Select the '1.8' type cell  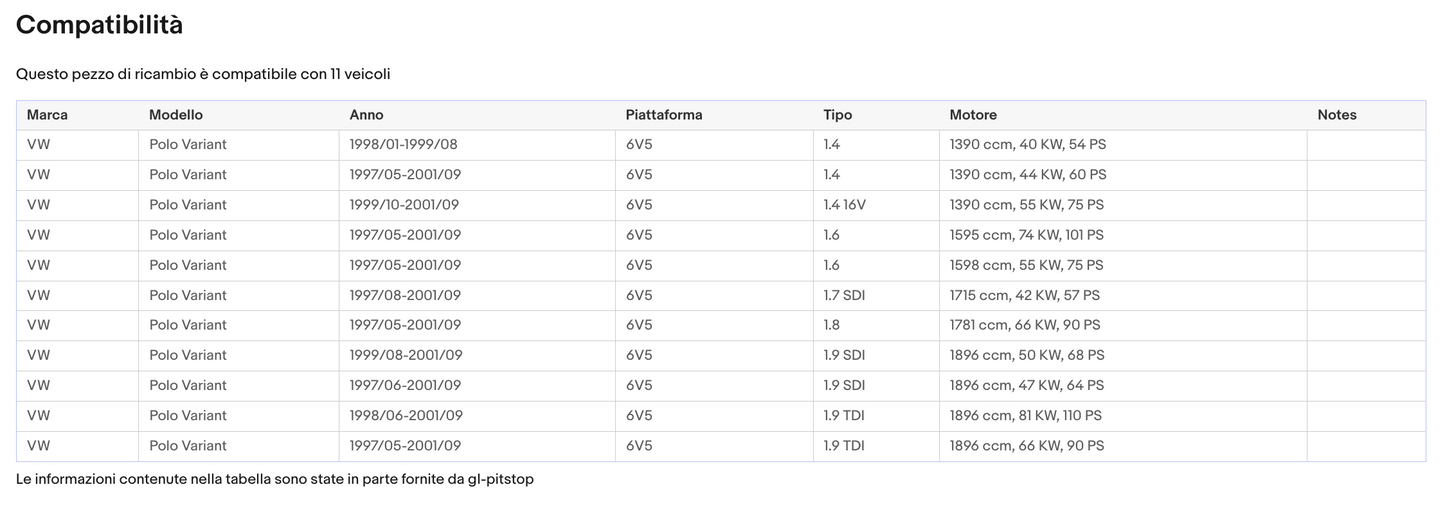[x=832, y=325]
